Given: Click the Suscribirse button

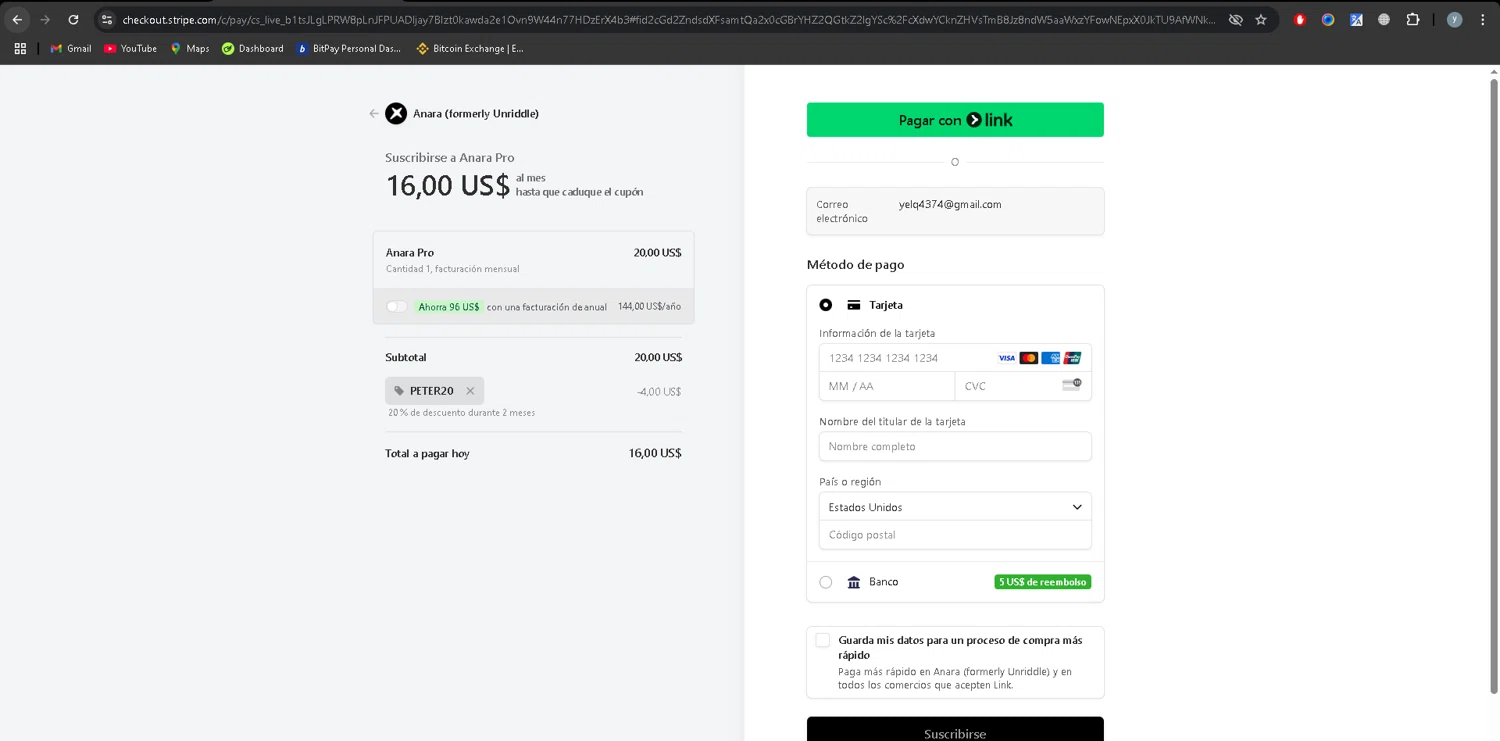Looking at the screenshot, I should (x=955, y=730).
